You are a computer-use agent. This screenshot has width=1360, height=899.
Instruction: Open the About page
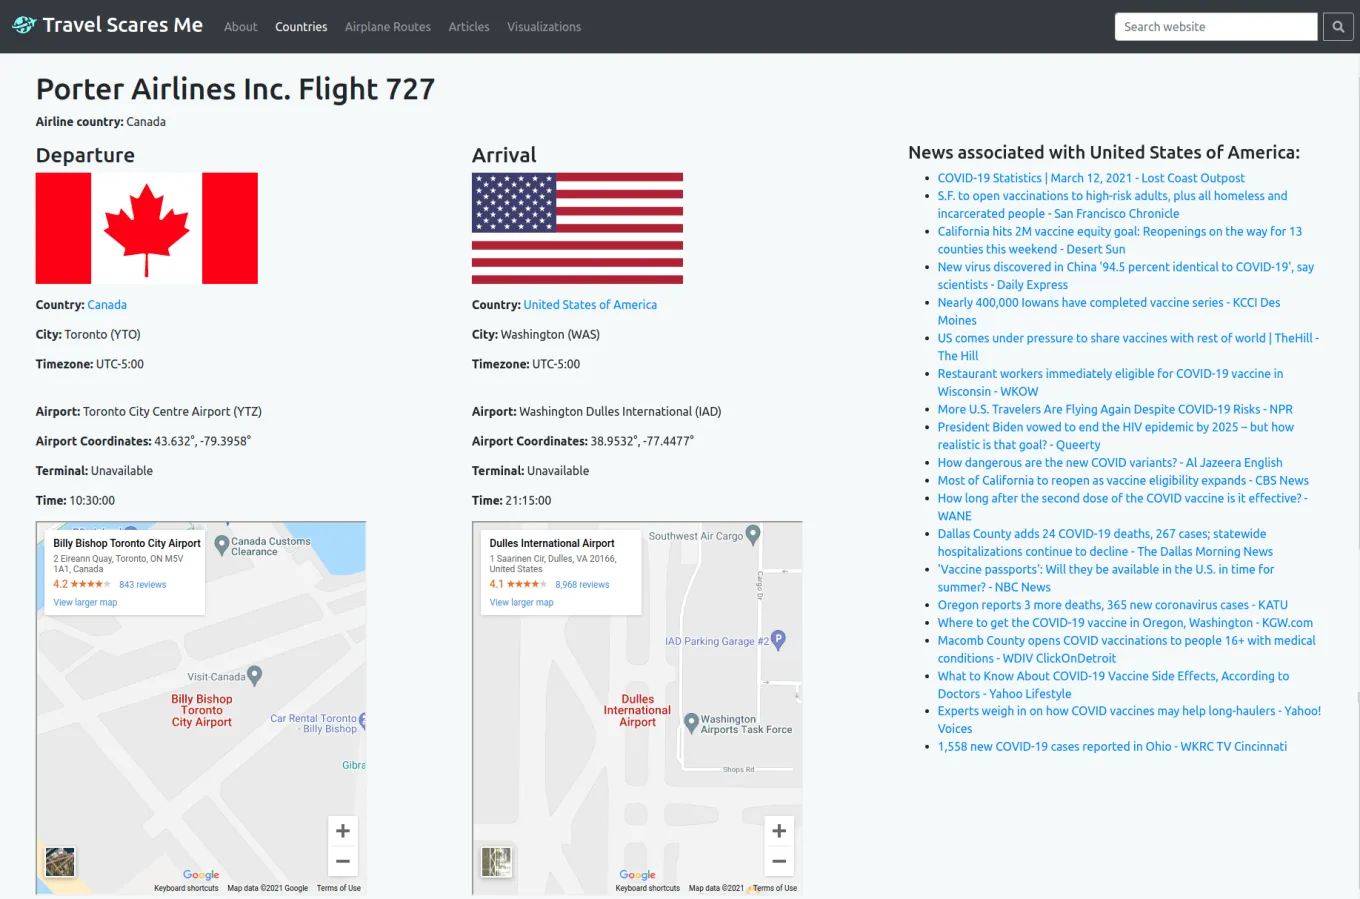click(240, 27)
